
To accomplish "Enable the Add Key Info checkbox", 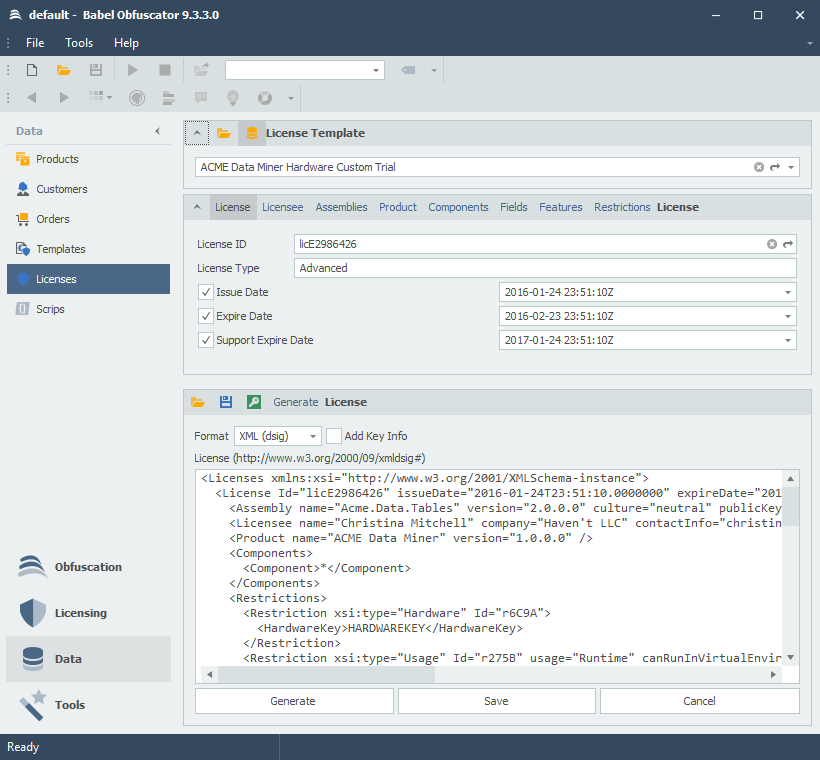I will [x=334, y=436].
